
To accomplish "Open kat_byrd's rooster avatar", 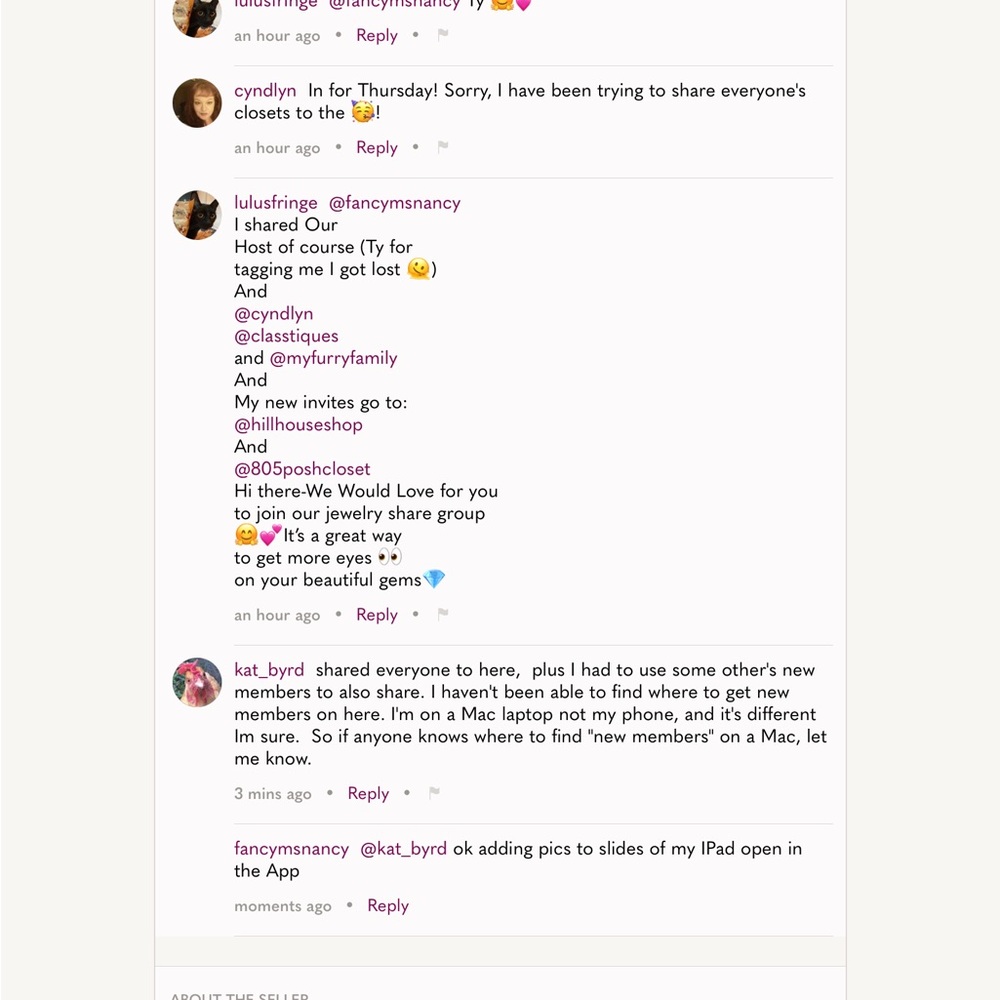I will [x=197, y=682].
